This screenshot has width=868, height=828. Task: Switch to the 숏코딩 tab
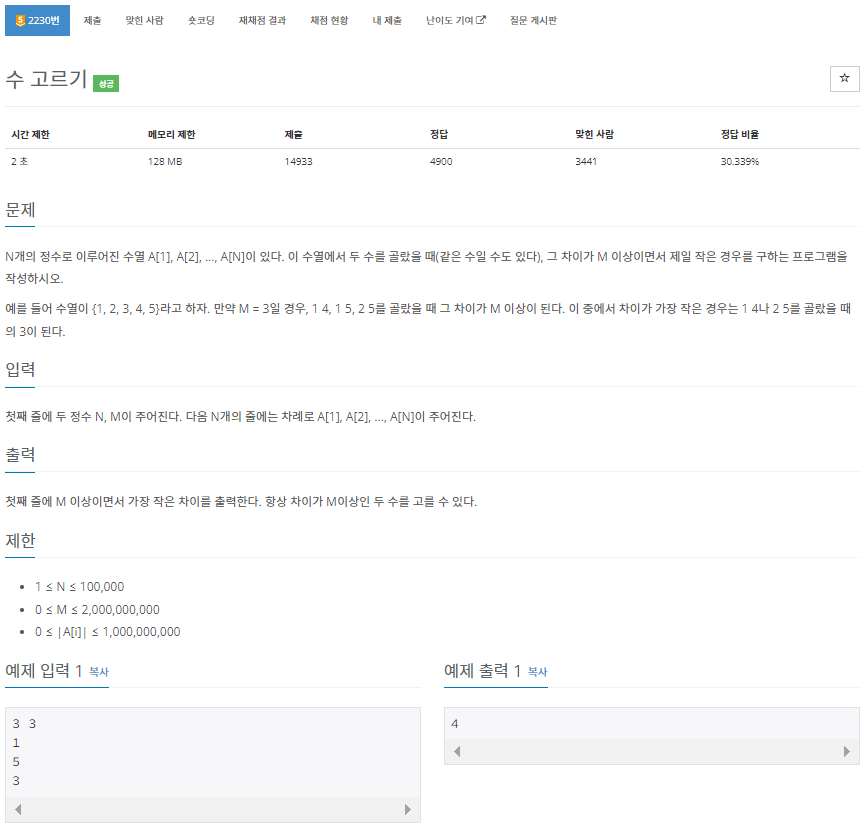(x=201, y=20)
